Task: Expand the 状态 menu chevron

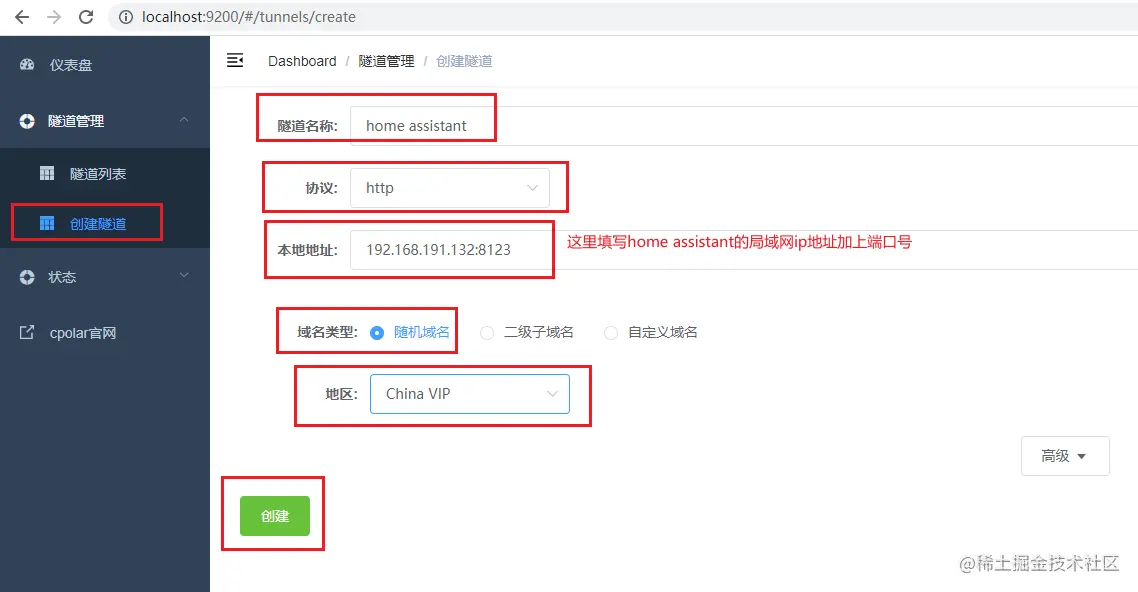Action: tap(184, 276)
